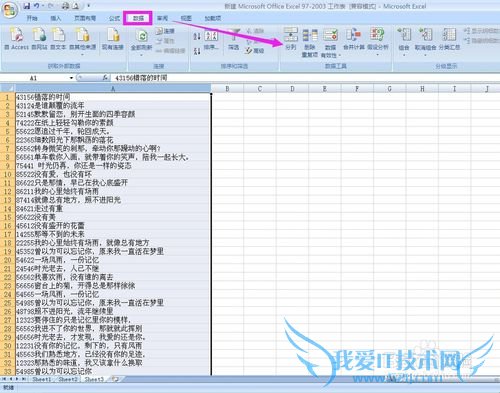
Task: Click the fx insert function button
Action: 105,78
